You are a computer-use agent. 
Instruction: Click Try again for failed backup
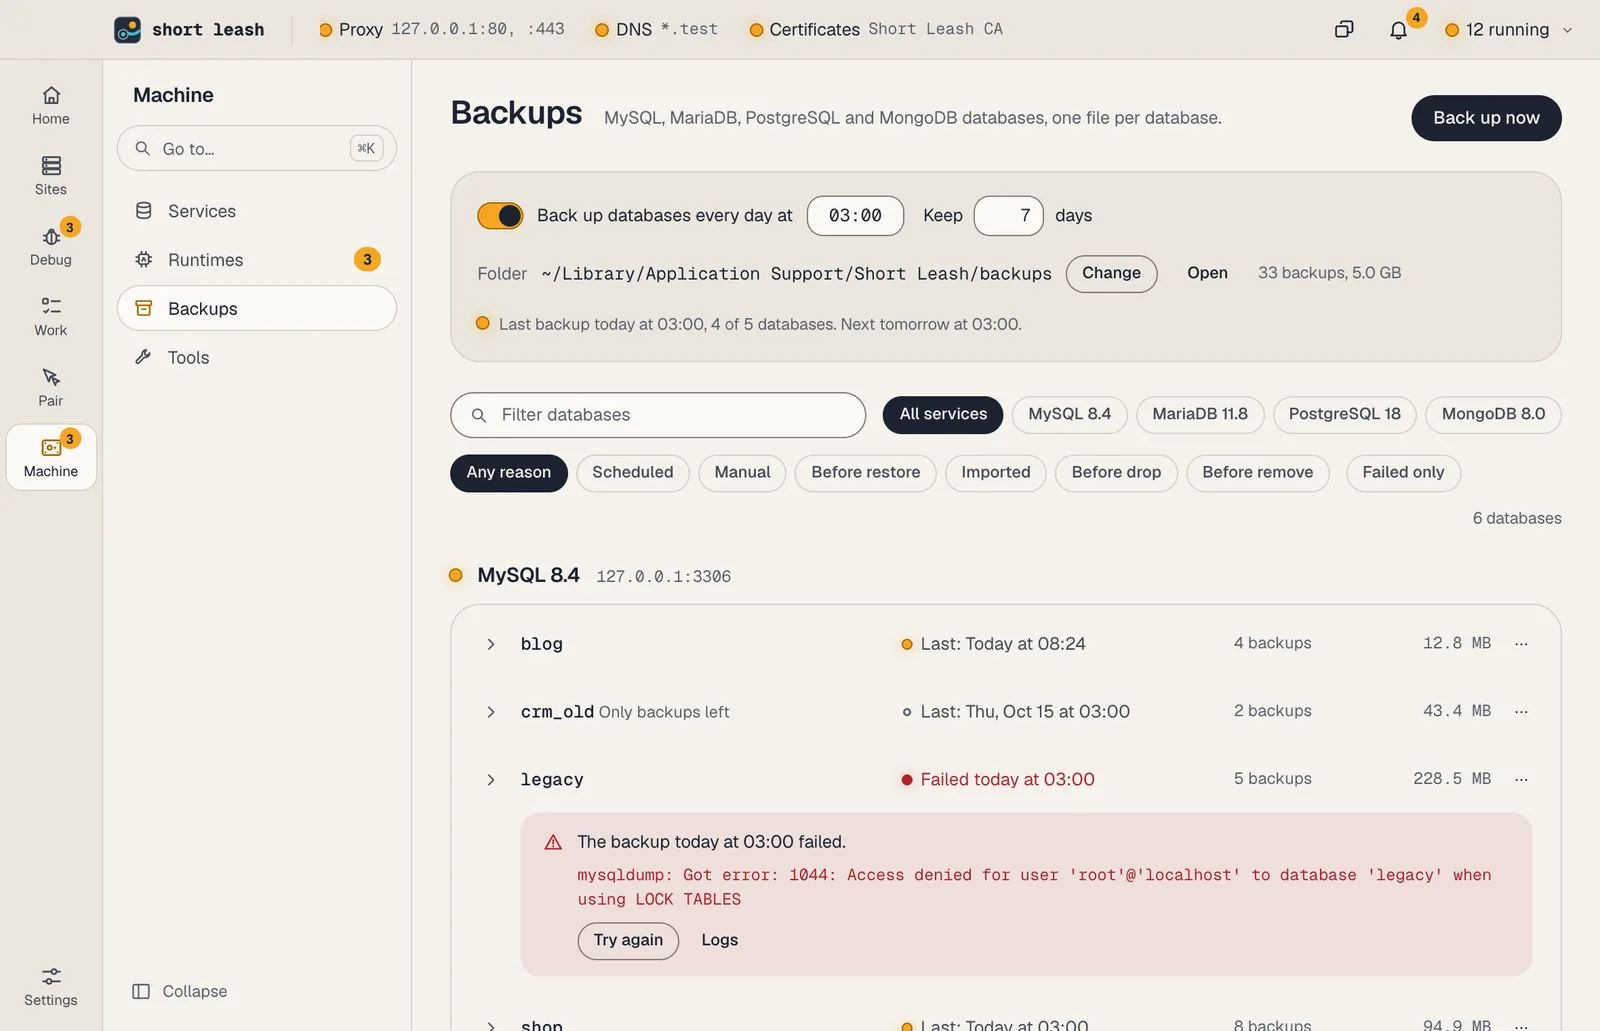[x=628, y=941]
